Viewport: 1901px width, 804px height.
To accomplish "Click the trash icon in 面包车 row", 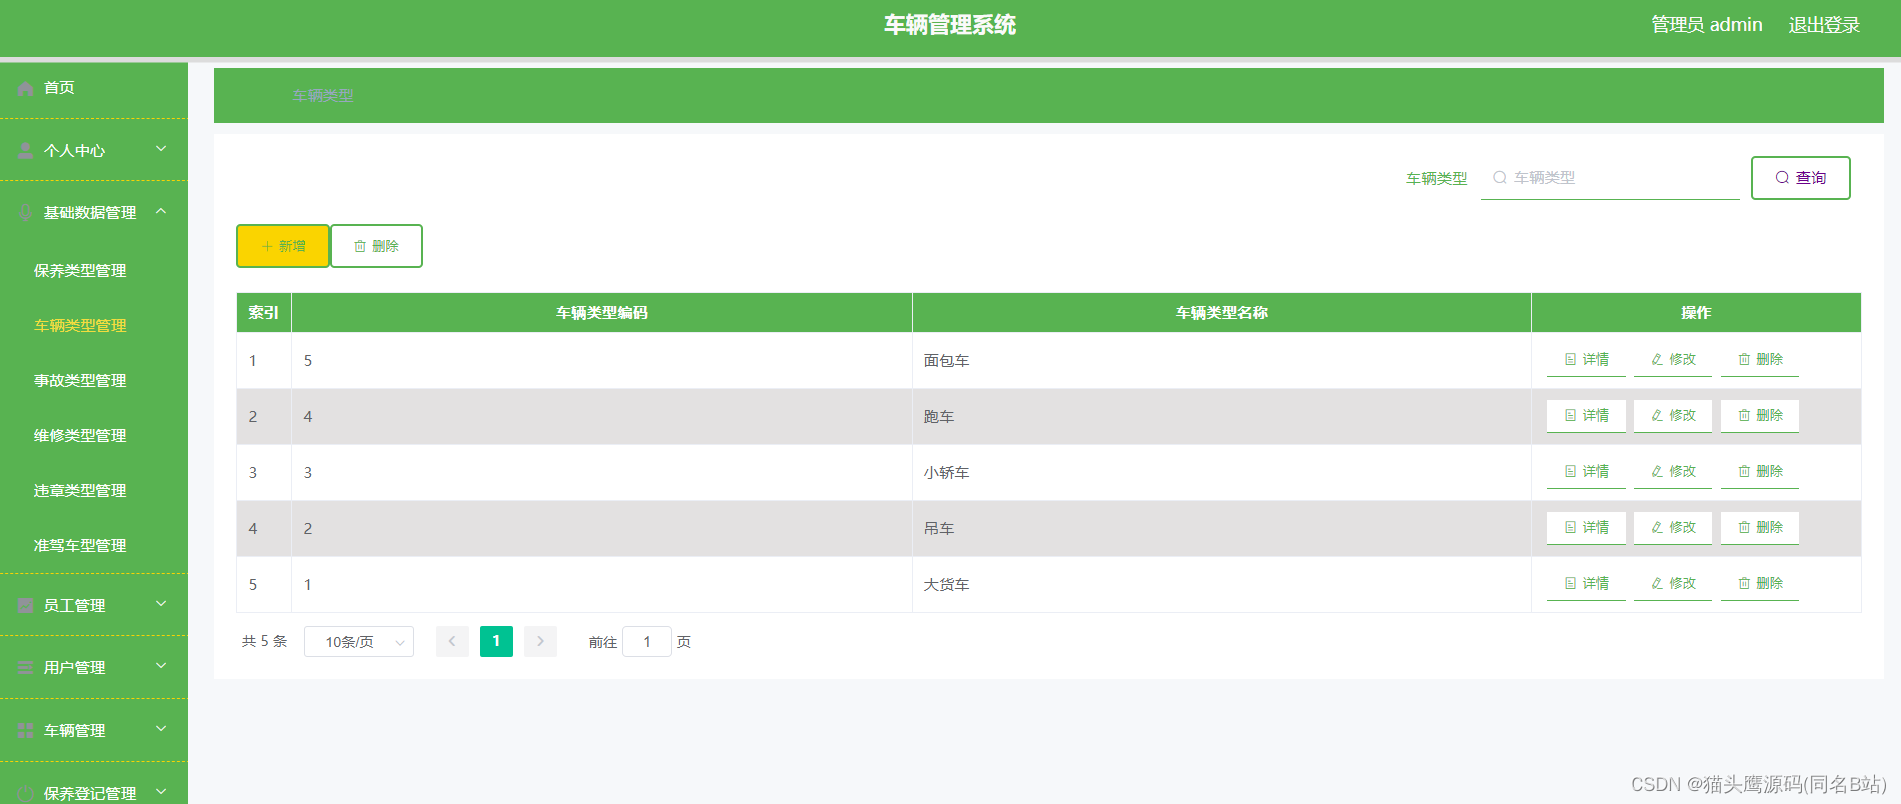I will (x=1744, y=360).
